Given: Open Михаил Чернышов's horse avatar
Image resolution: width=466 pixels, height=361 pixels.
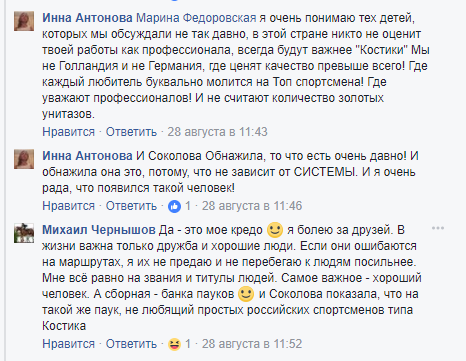Looking at the screenshot, I should pos(24,233).
